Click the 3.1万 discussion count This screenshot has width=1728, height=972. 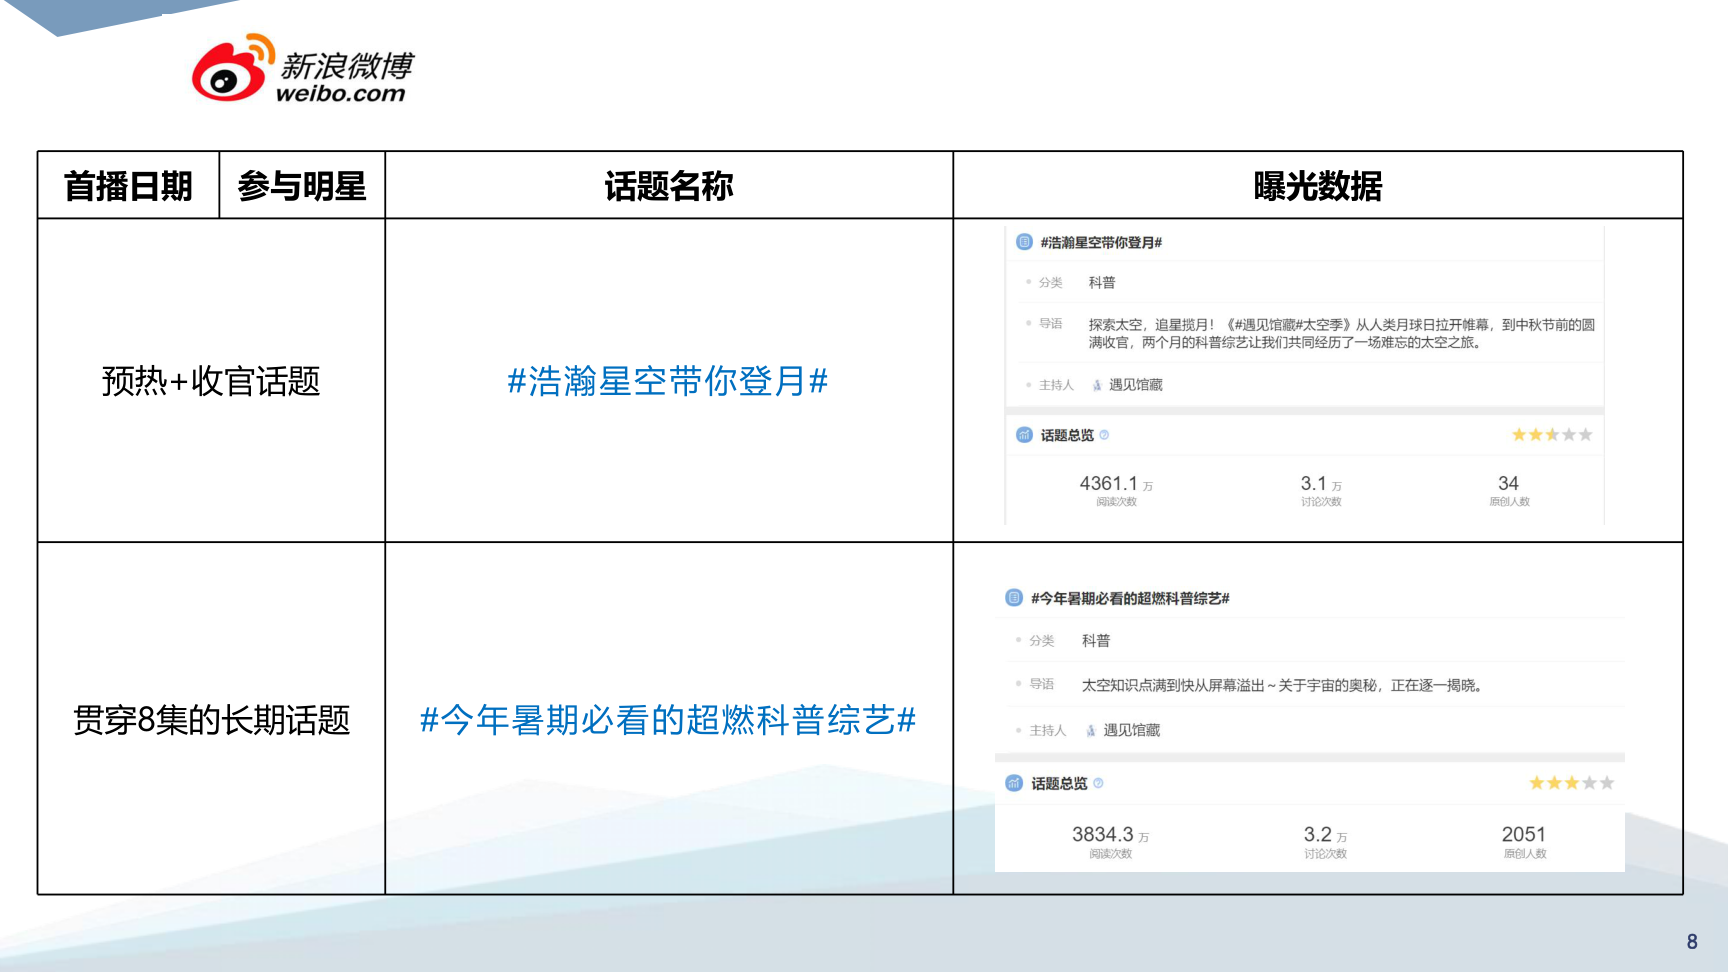pos(1321,484)
